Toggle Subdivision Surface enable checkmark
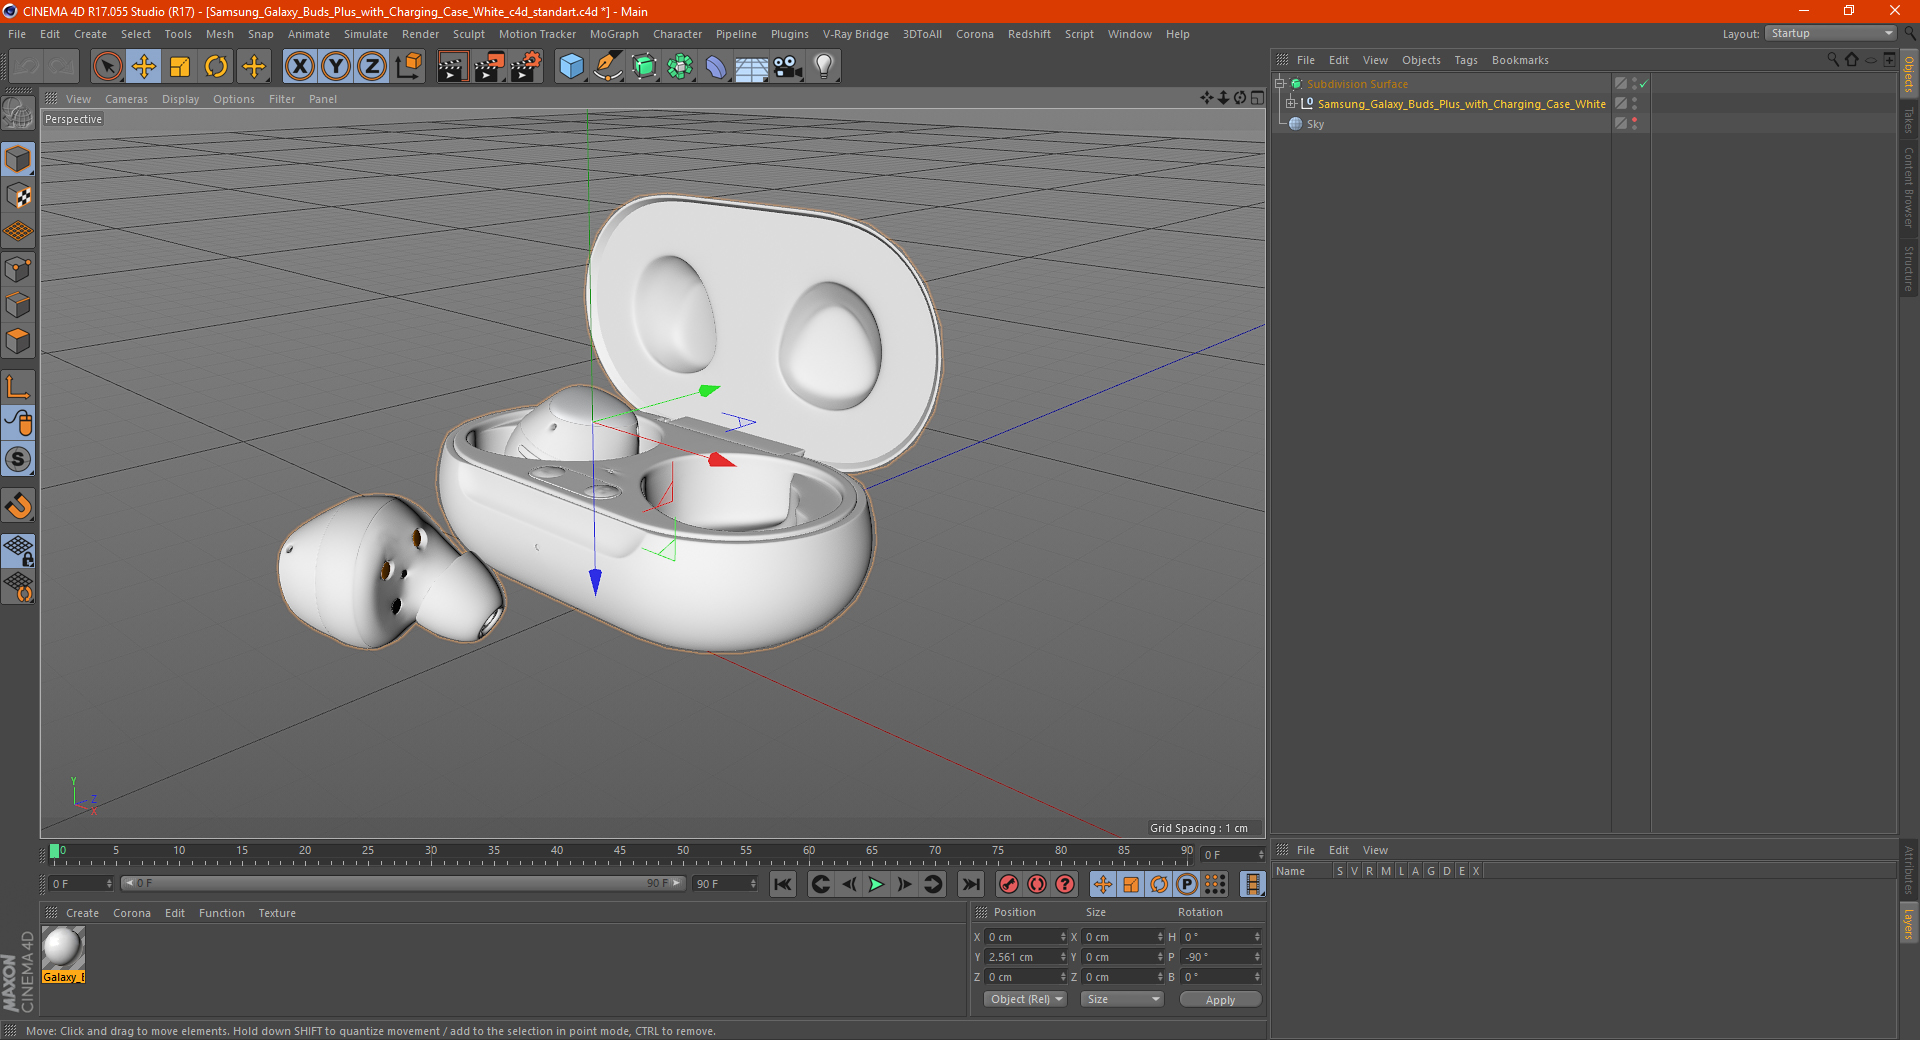Viewport: 1920px width, 1040px height. [1643, 84]
